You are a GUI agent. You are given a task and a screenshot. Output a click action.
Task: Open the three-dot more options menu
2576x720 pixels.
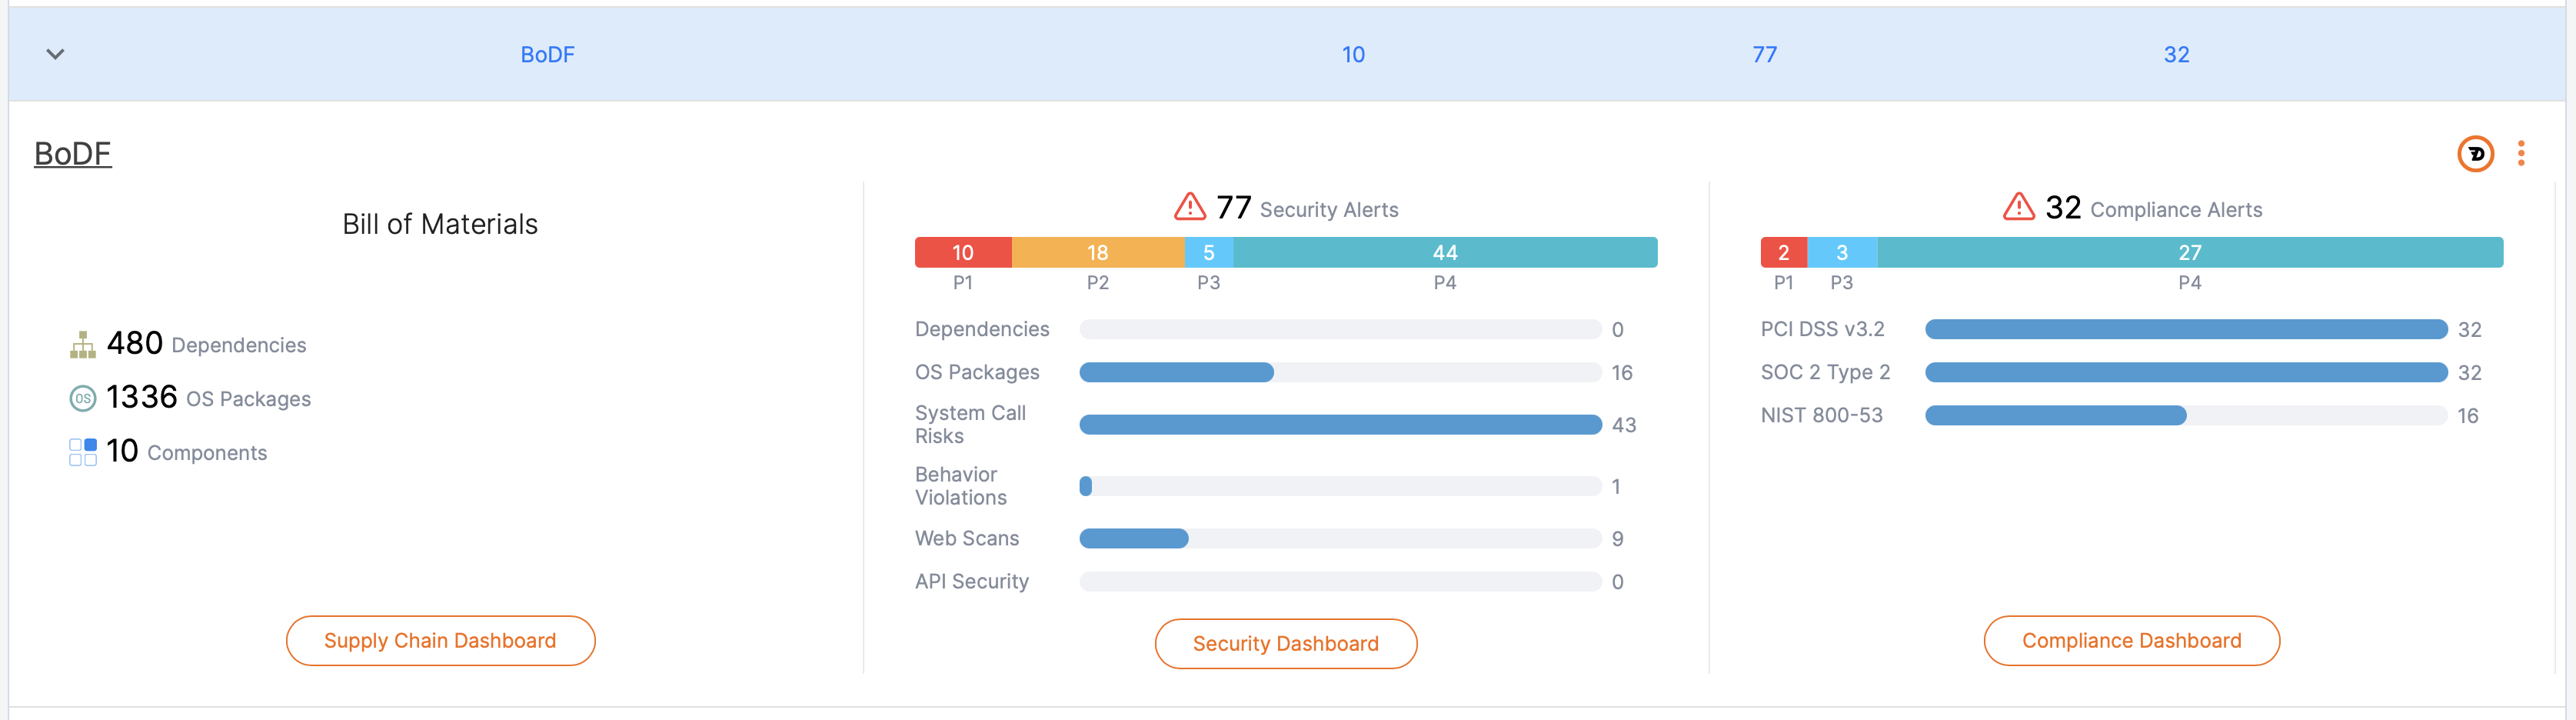click(2521, 153)
